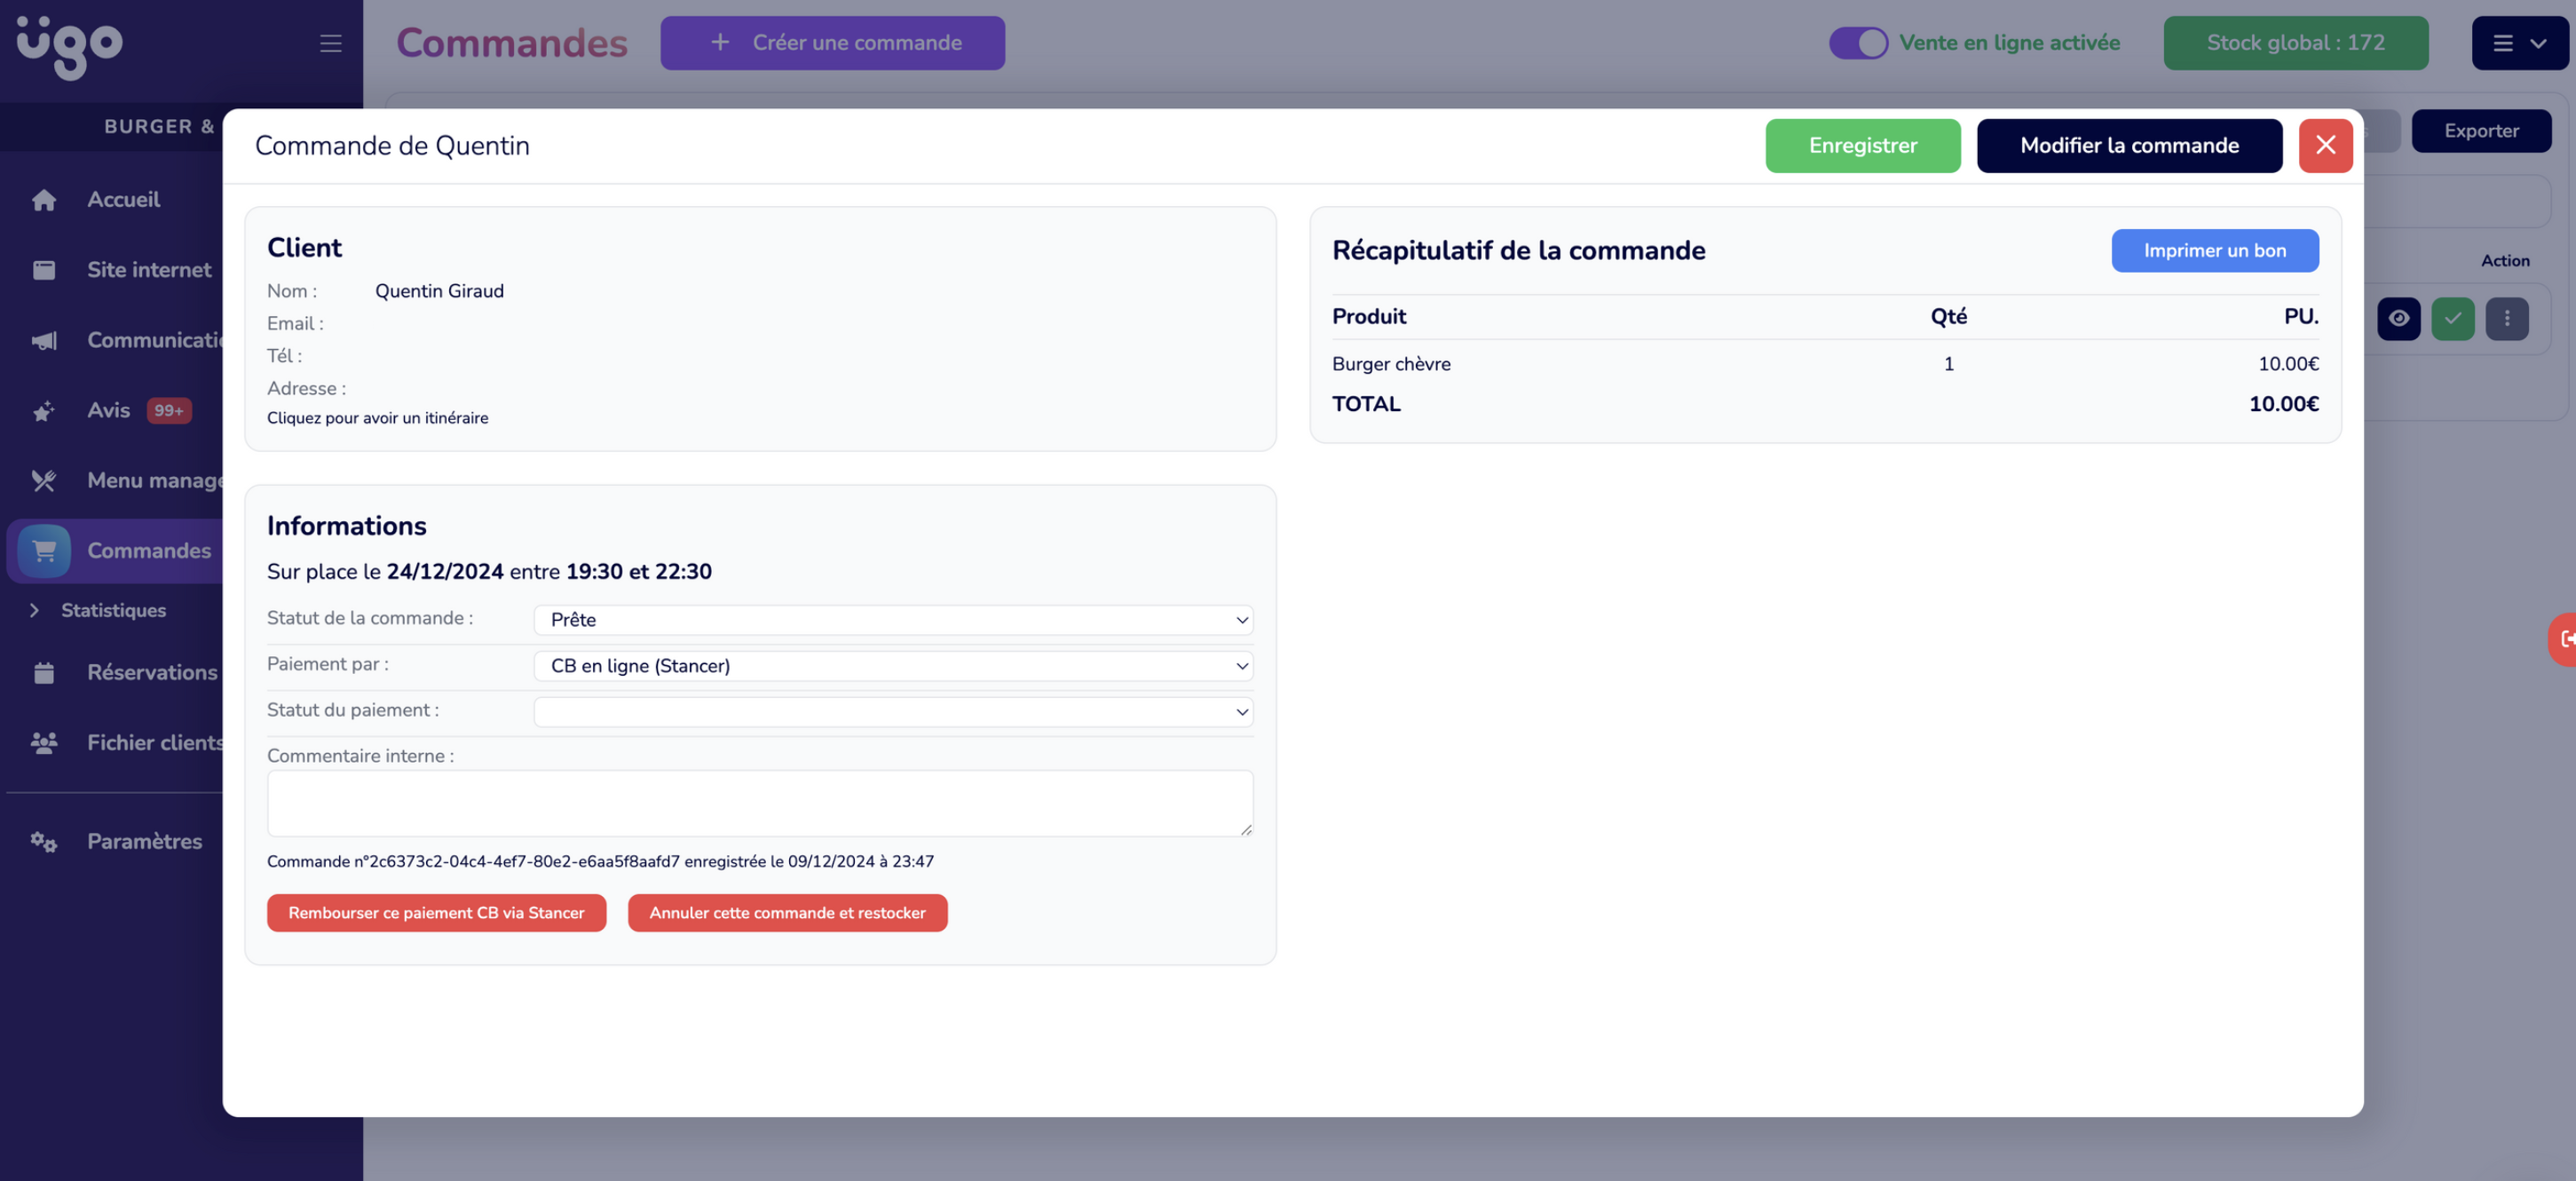
Task: Collapse the sidebar with the hamburger icon
Action: coord(331,43)
